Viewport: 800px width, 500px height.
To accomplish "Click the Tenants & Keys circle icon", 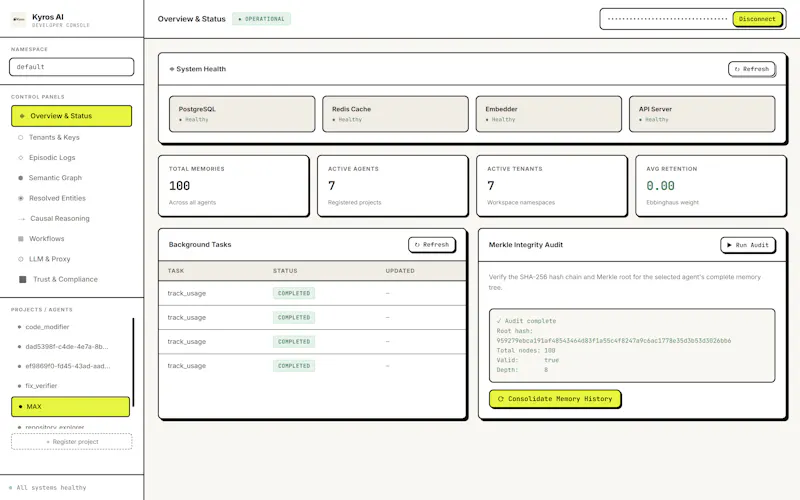I will click(x=20, y=137).
